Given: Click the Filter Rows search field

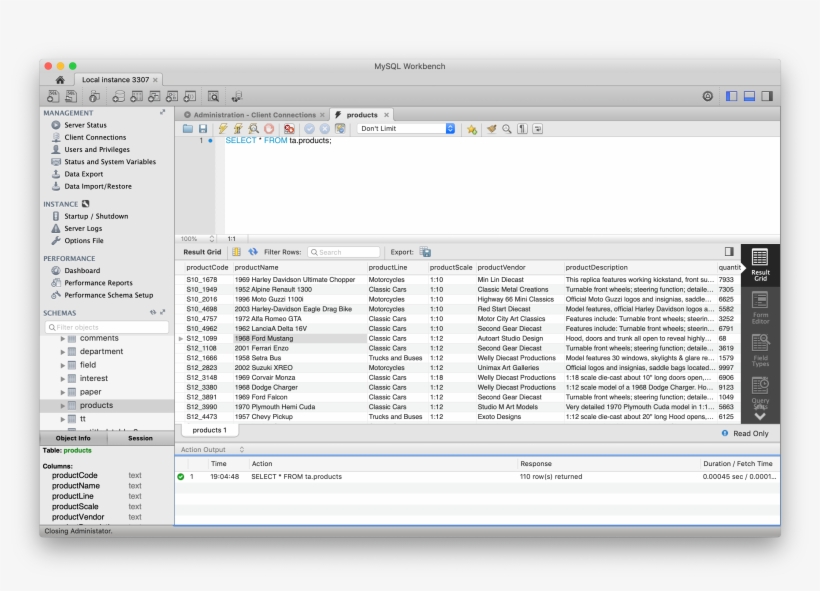Looking at the screenshot, I should tap(344, 252).
